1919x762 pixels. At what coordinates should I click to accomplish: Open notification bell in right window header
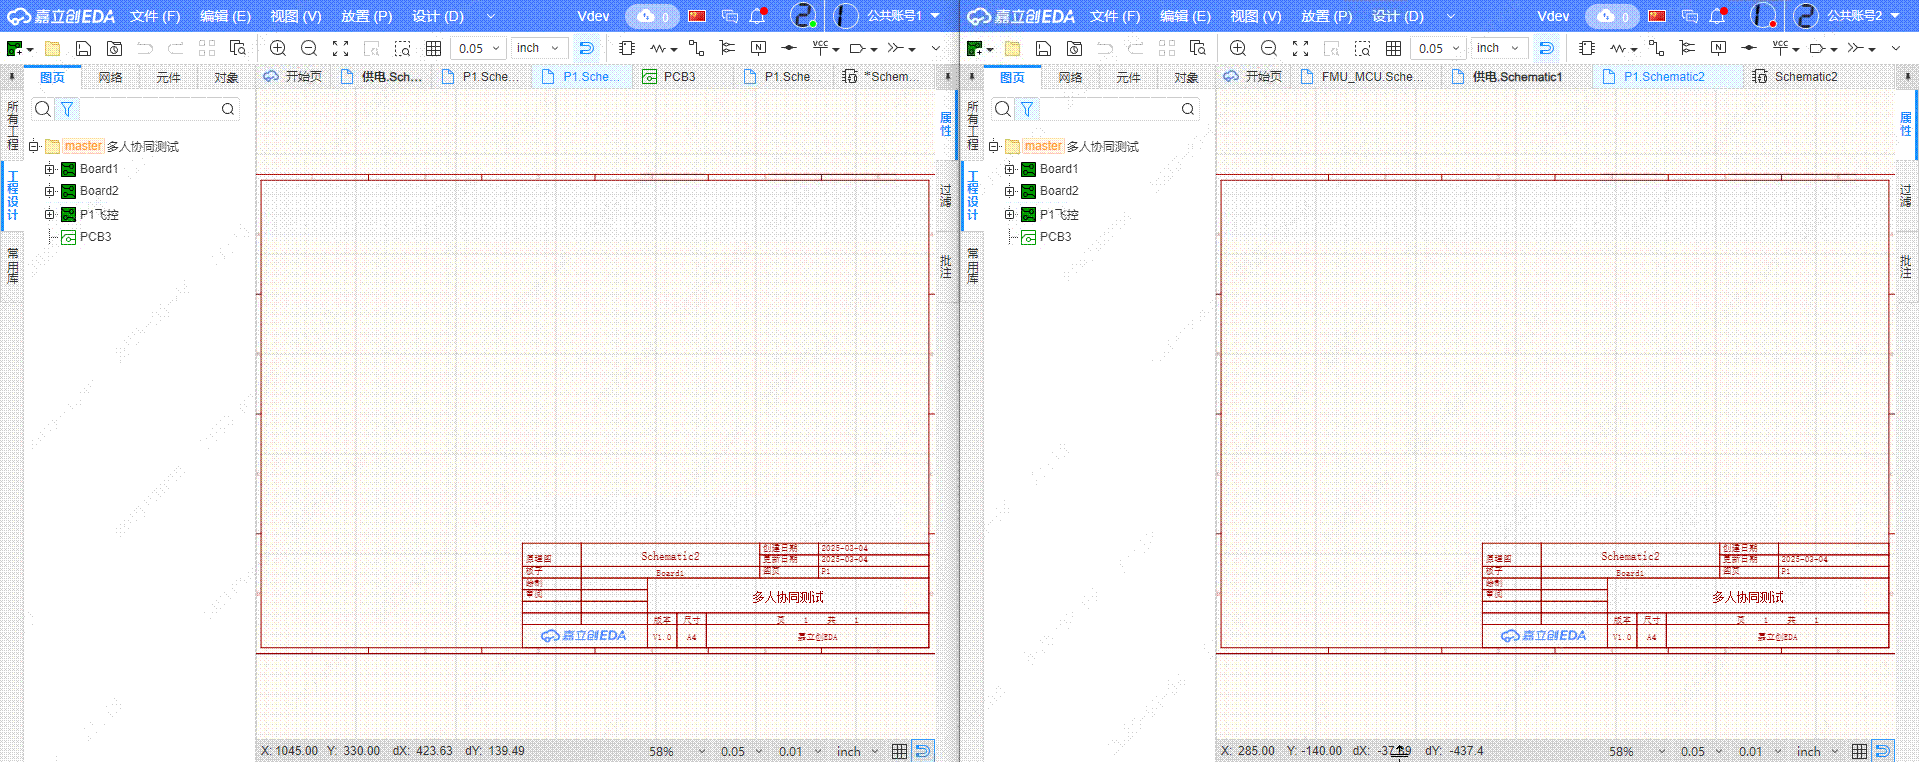(1718, 16)
